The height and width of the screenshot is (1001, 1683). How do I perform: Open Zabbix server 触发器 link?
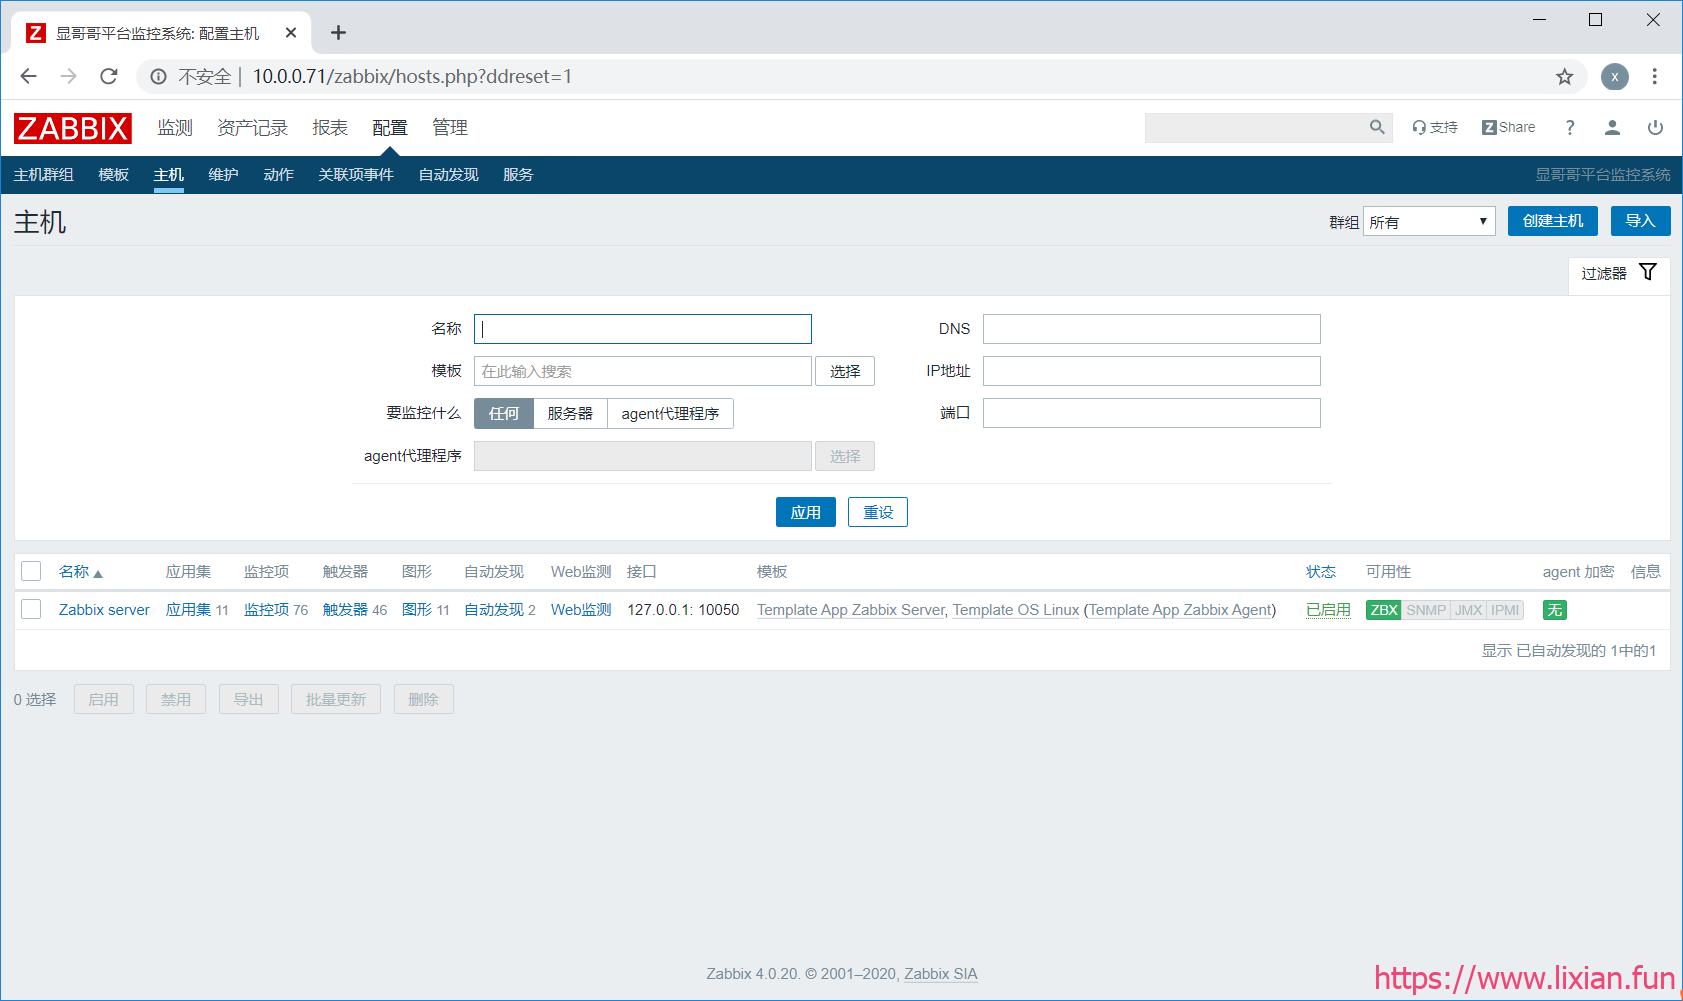click(x=345, y=610)
